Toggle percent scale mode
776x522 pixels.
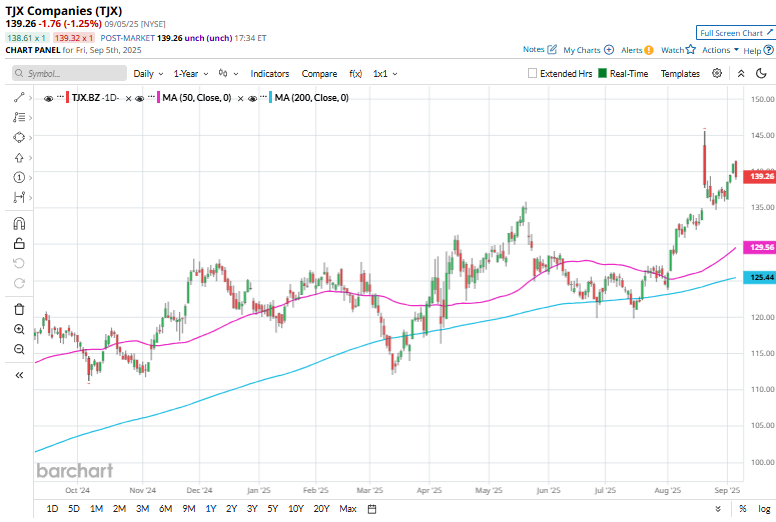[742, 509]
